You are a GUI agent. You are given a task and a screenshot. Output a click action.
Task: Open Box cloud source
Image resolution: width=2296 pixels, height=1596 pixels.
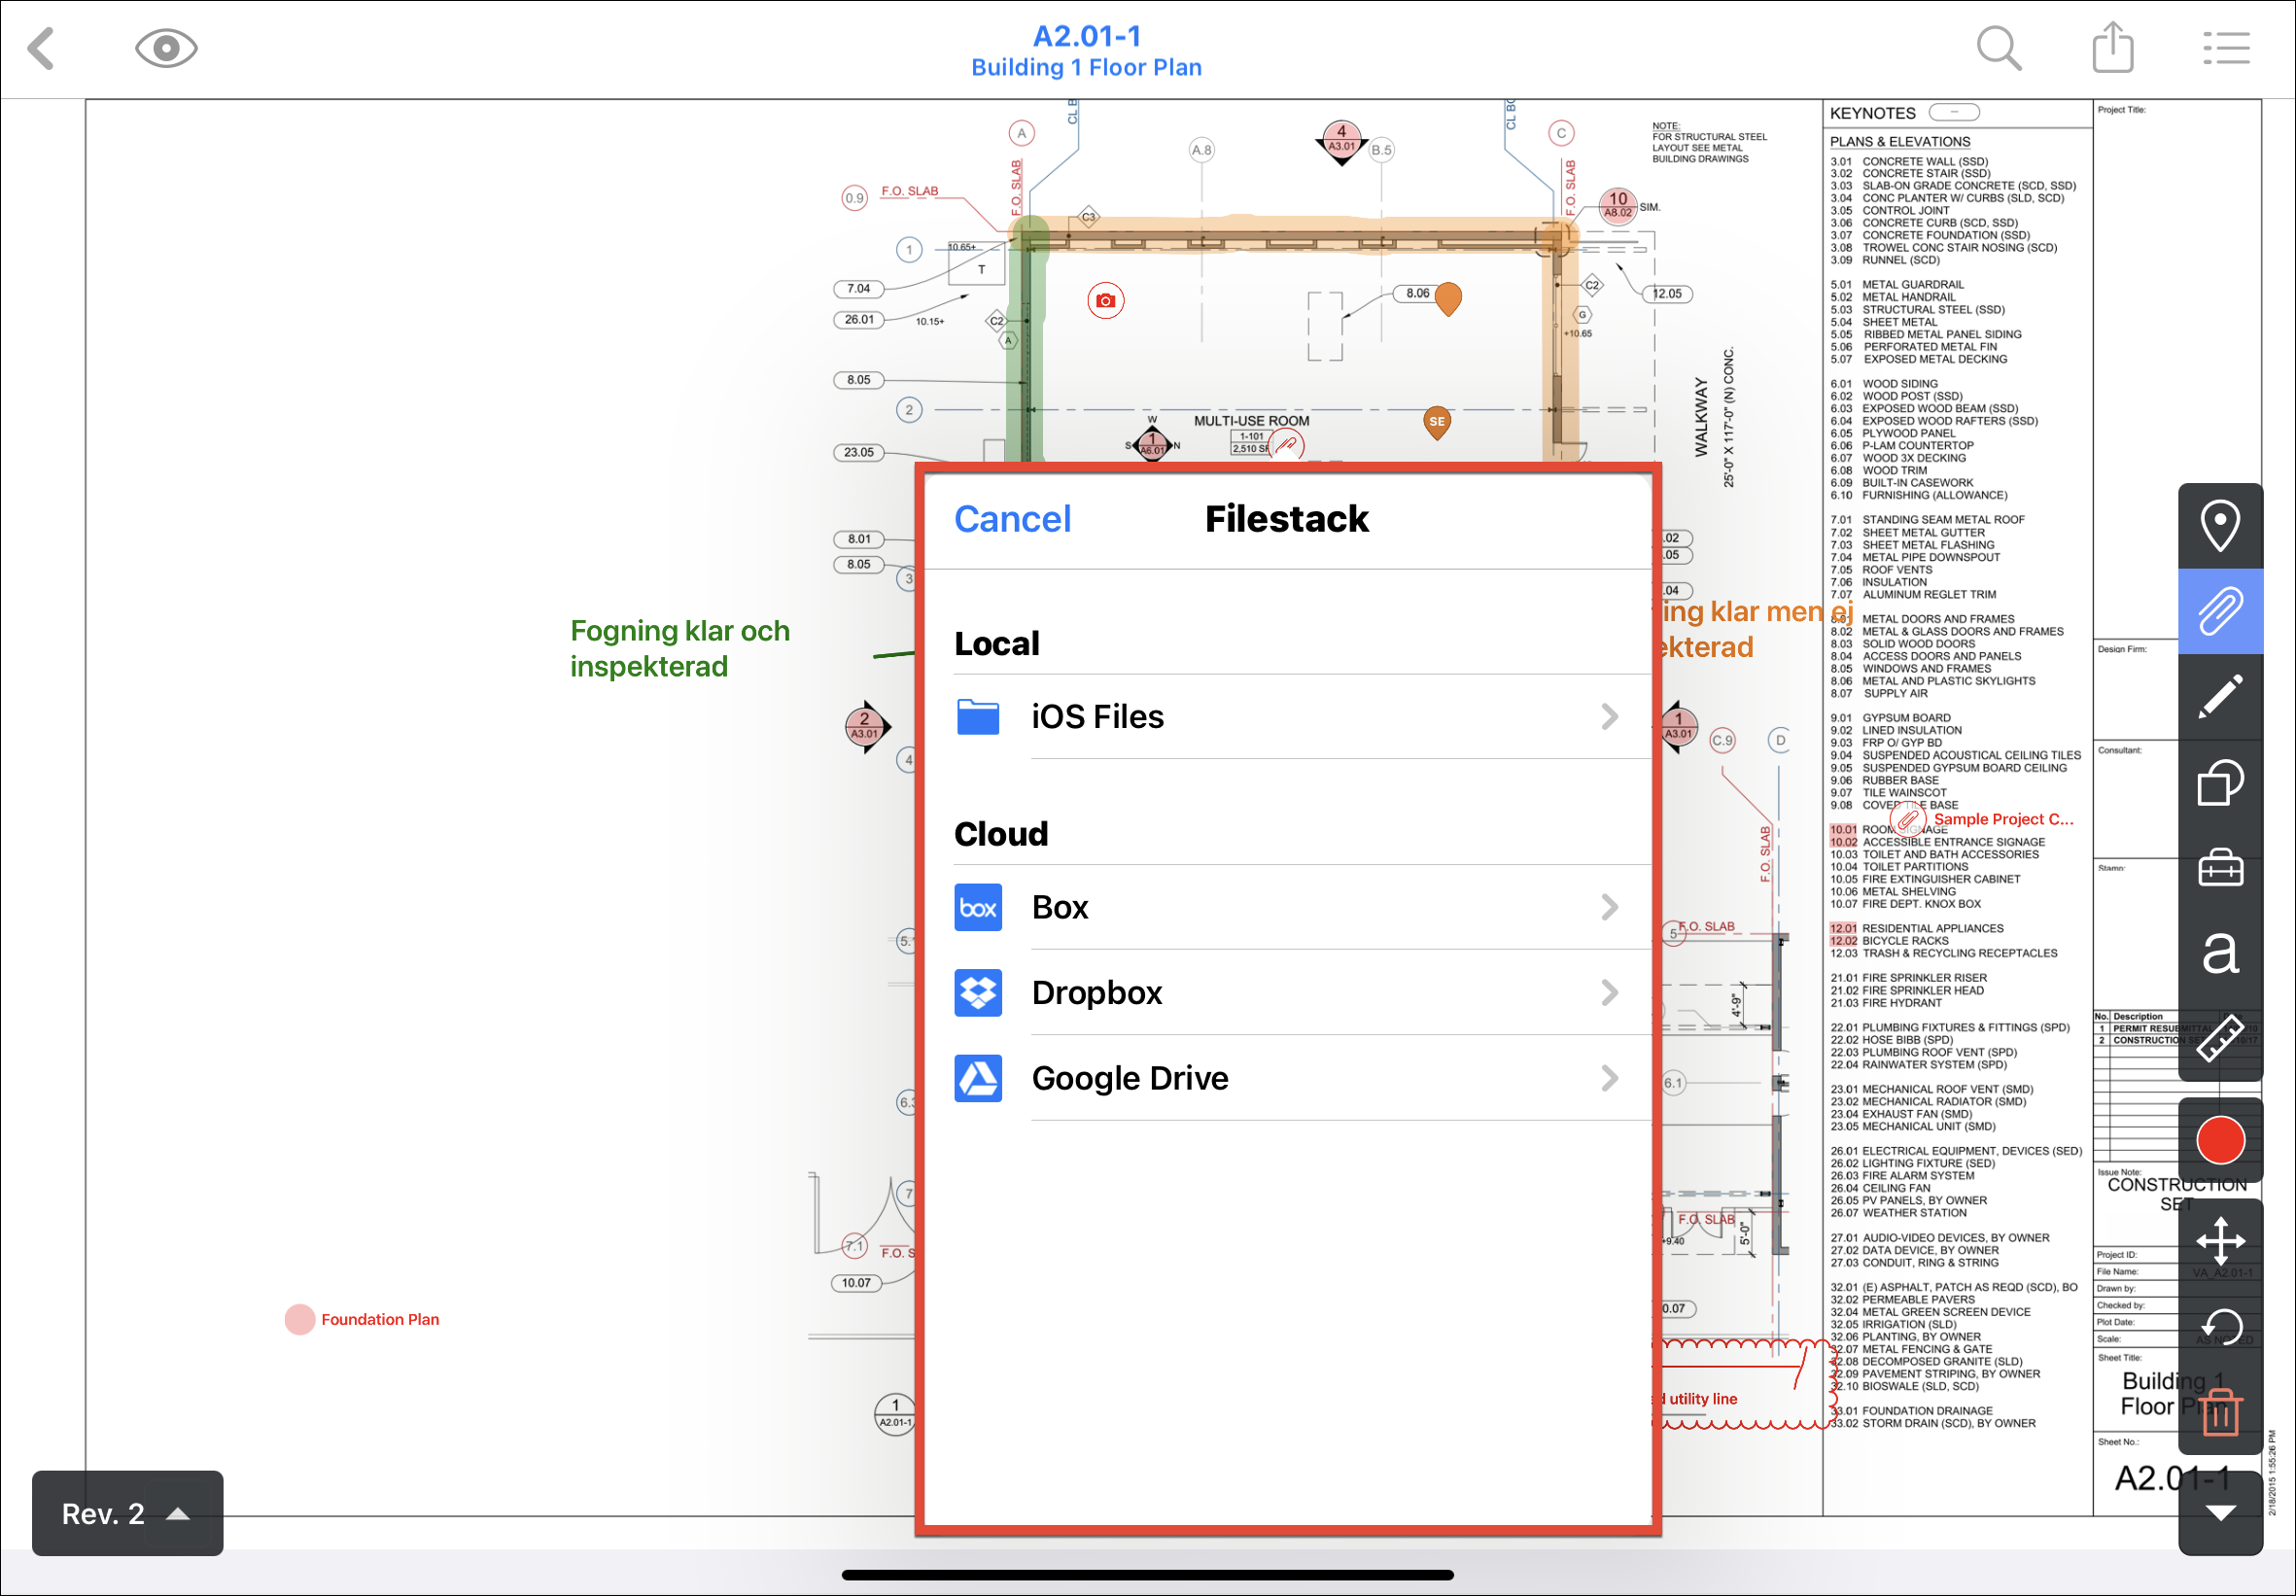[1288, 907]
